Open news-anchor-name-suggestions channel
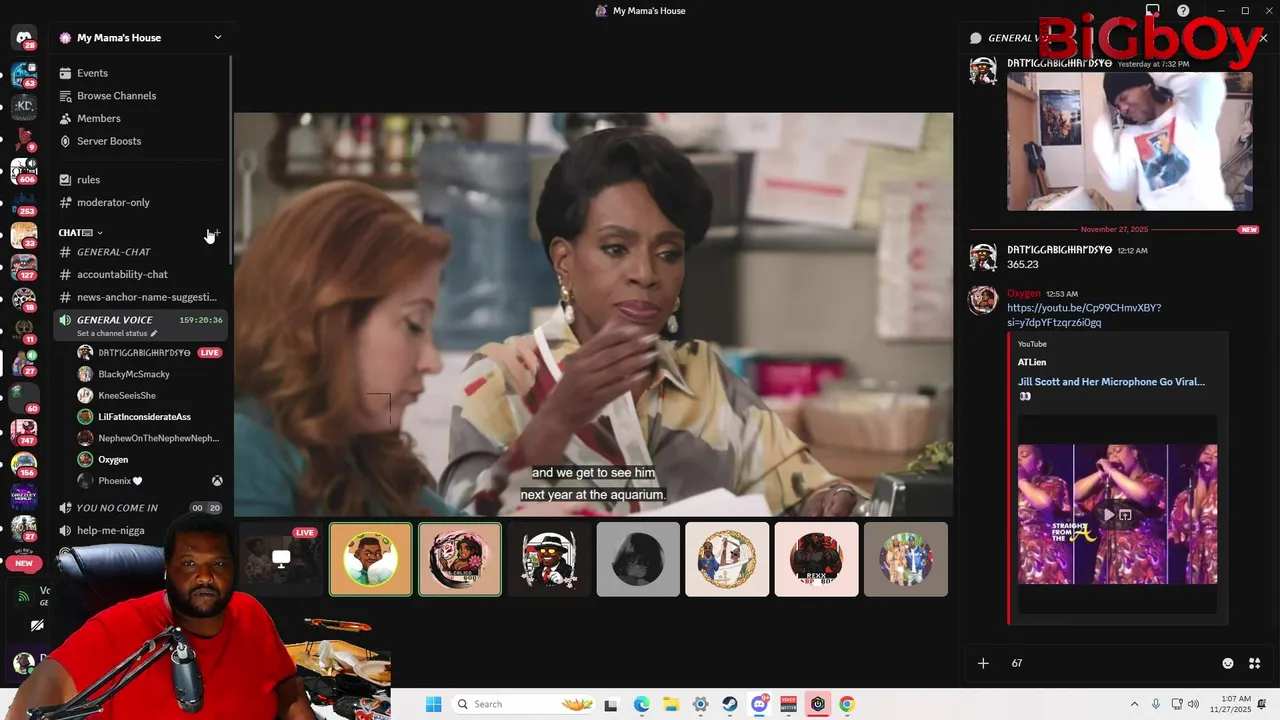This screenshot has width=1280, height=720. 146,297
